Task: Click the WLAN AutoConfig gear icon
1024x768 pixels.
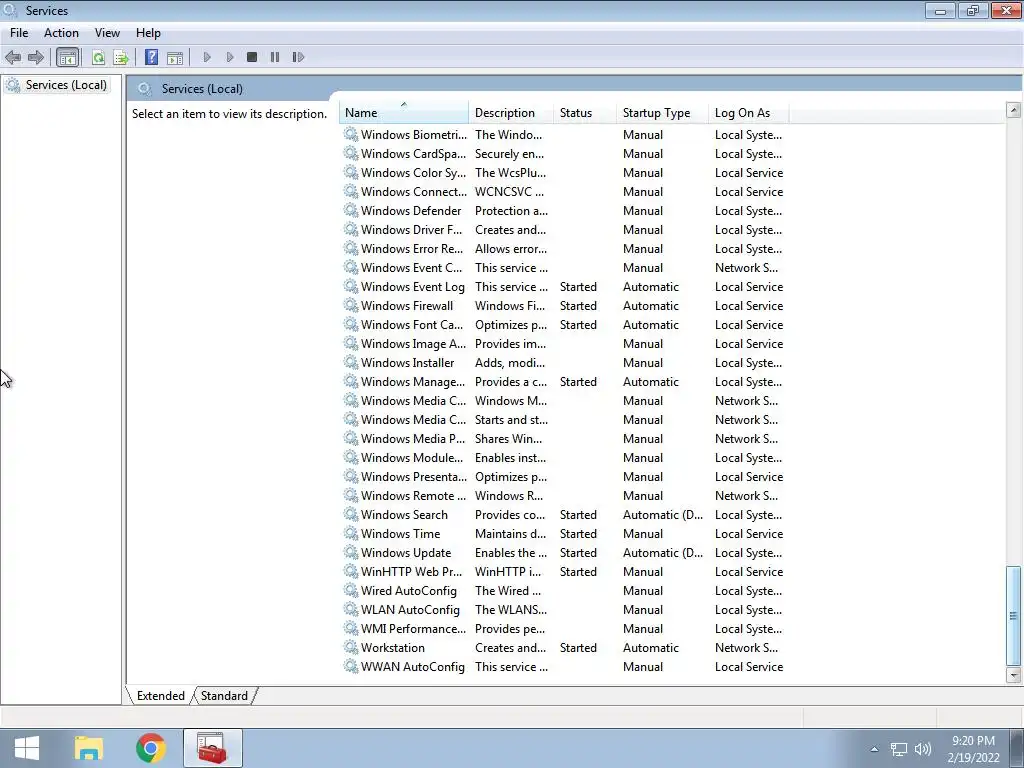Action: click(x=351, y=609)
